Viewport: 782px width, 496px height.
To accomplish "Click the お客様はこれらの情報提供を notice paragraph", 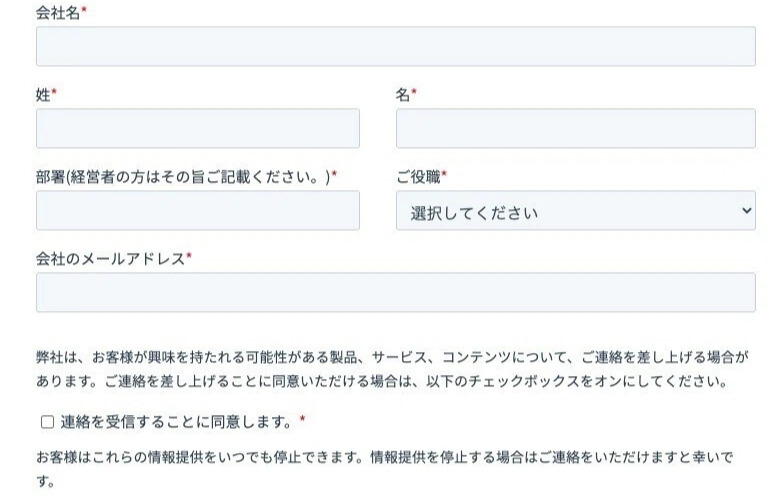I will pyautogui.click(x=385, y=469).
